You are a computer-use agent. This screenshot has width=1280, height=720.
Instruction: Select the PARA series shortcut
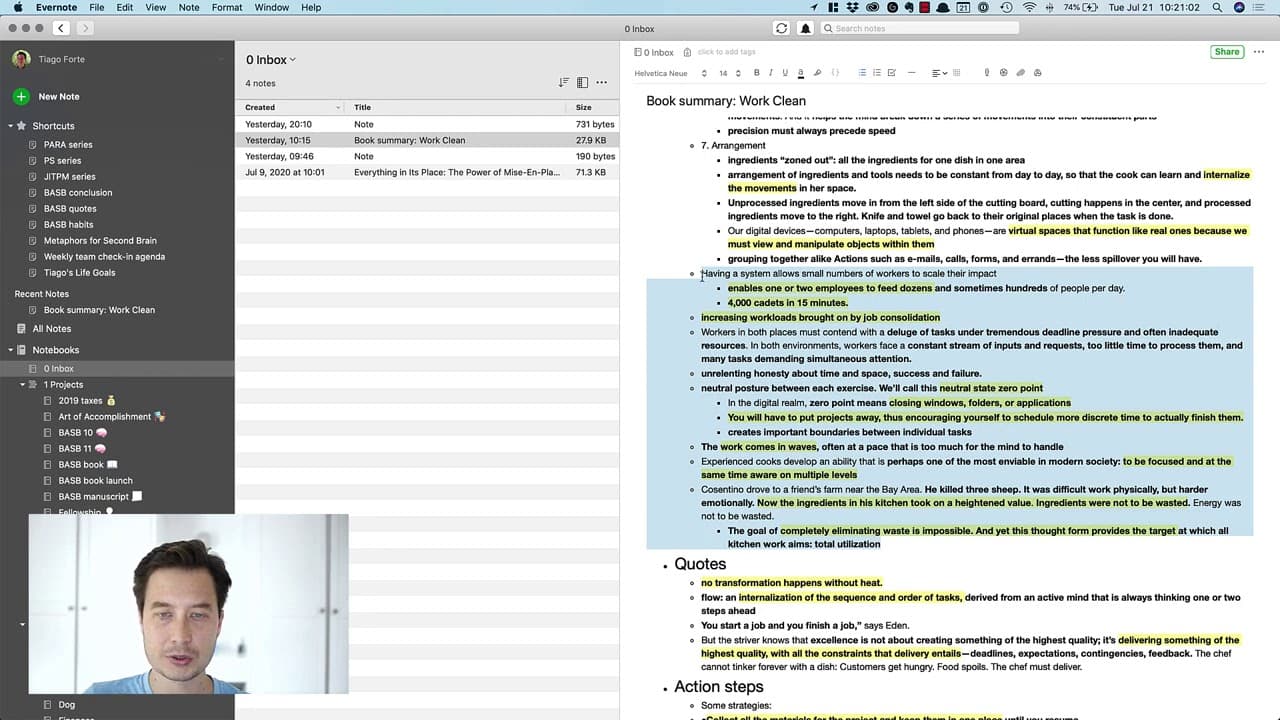point(68,145)
